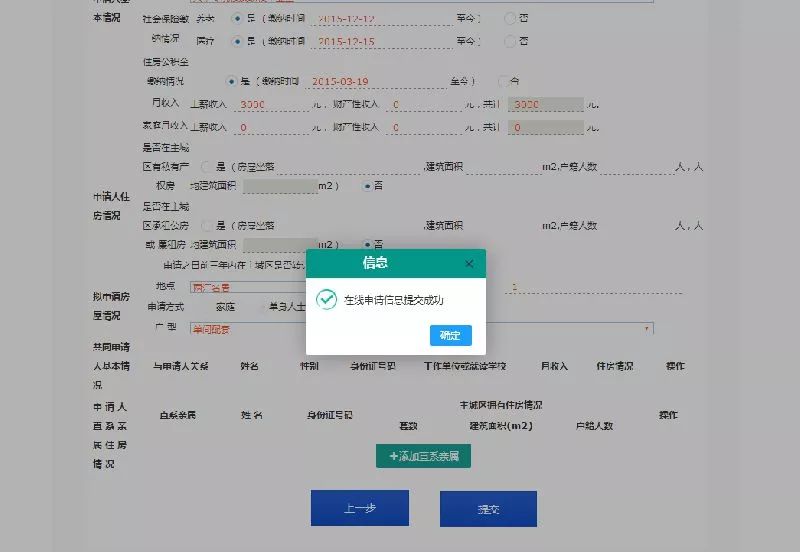The image size is (800, 552).
Task: Select 否 for 养老 insurance
Action: click(x=510, y=18)
